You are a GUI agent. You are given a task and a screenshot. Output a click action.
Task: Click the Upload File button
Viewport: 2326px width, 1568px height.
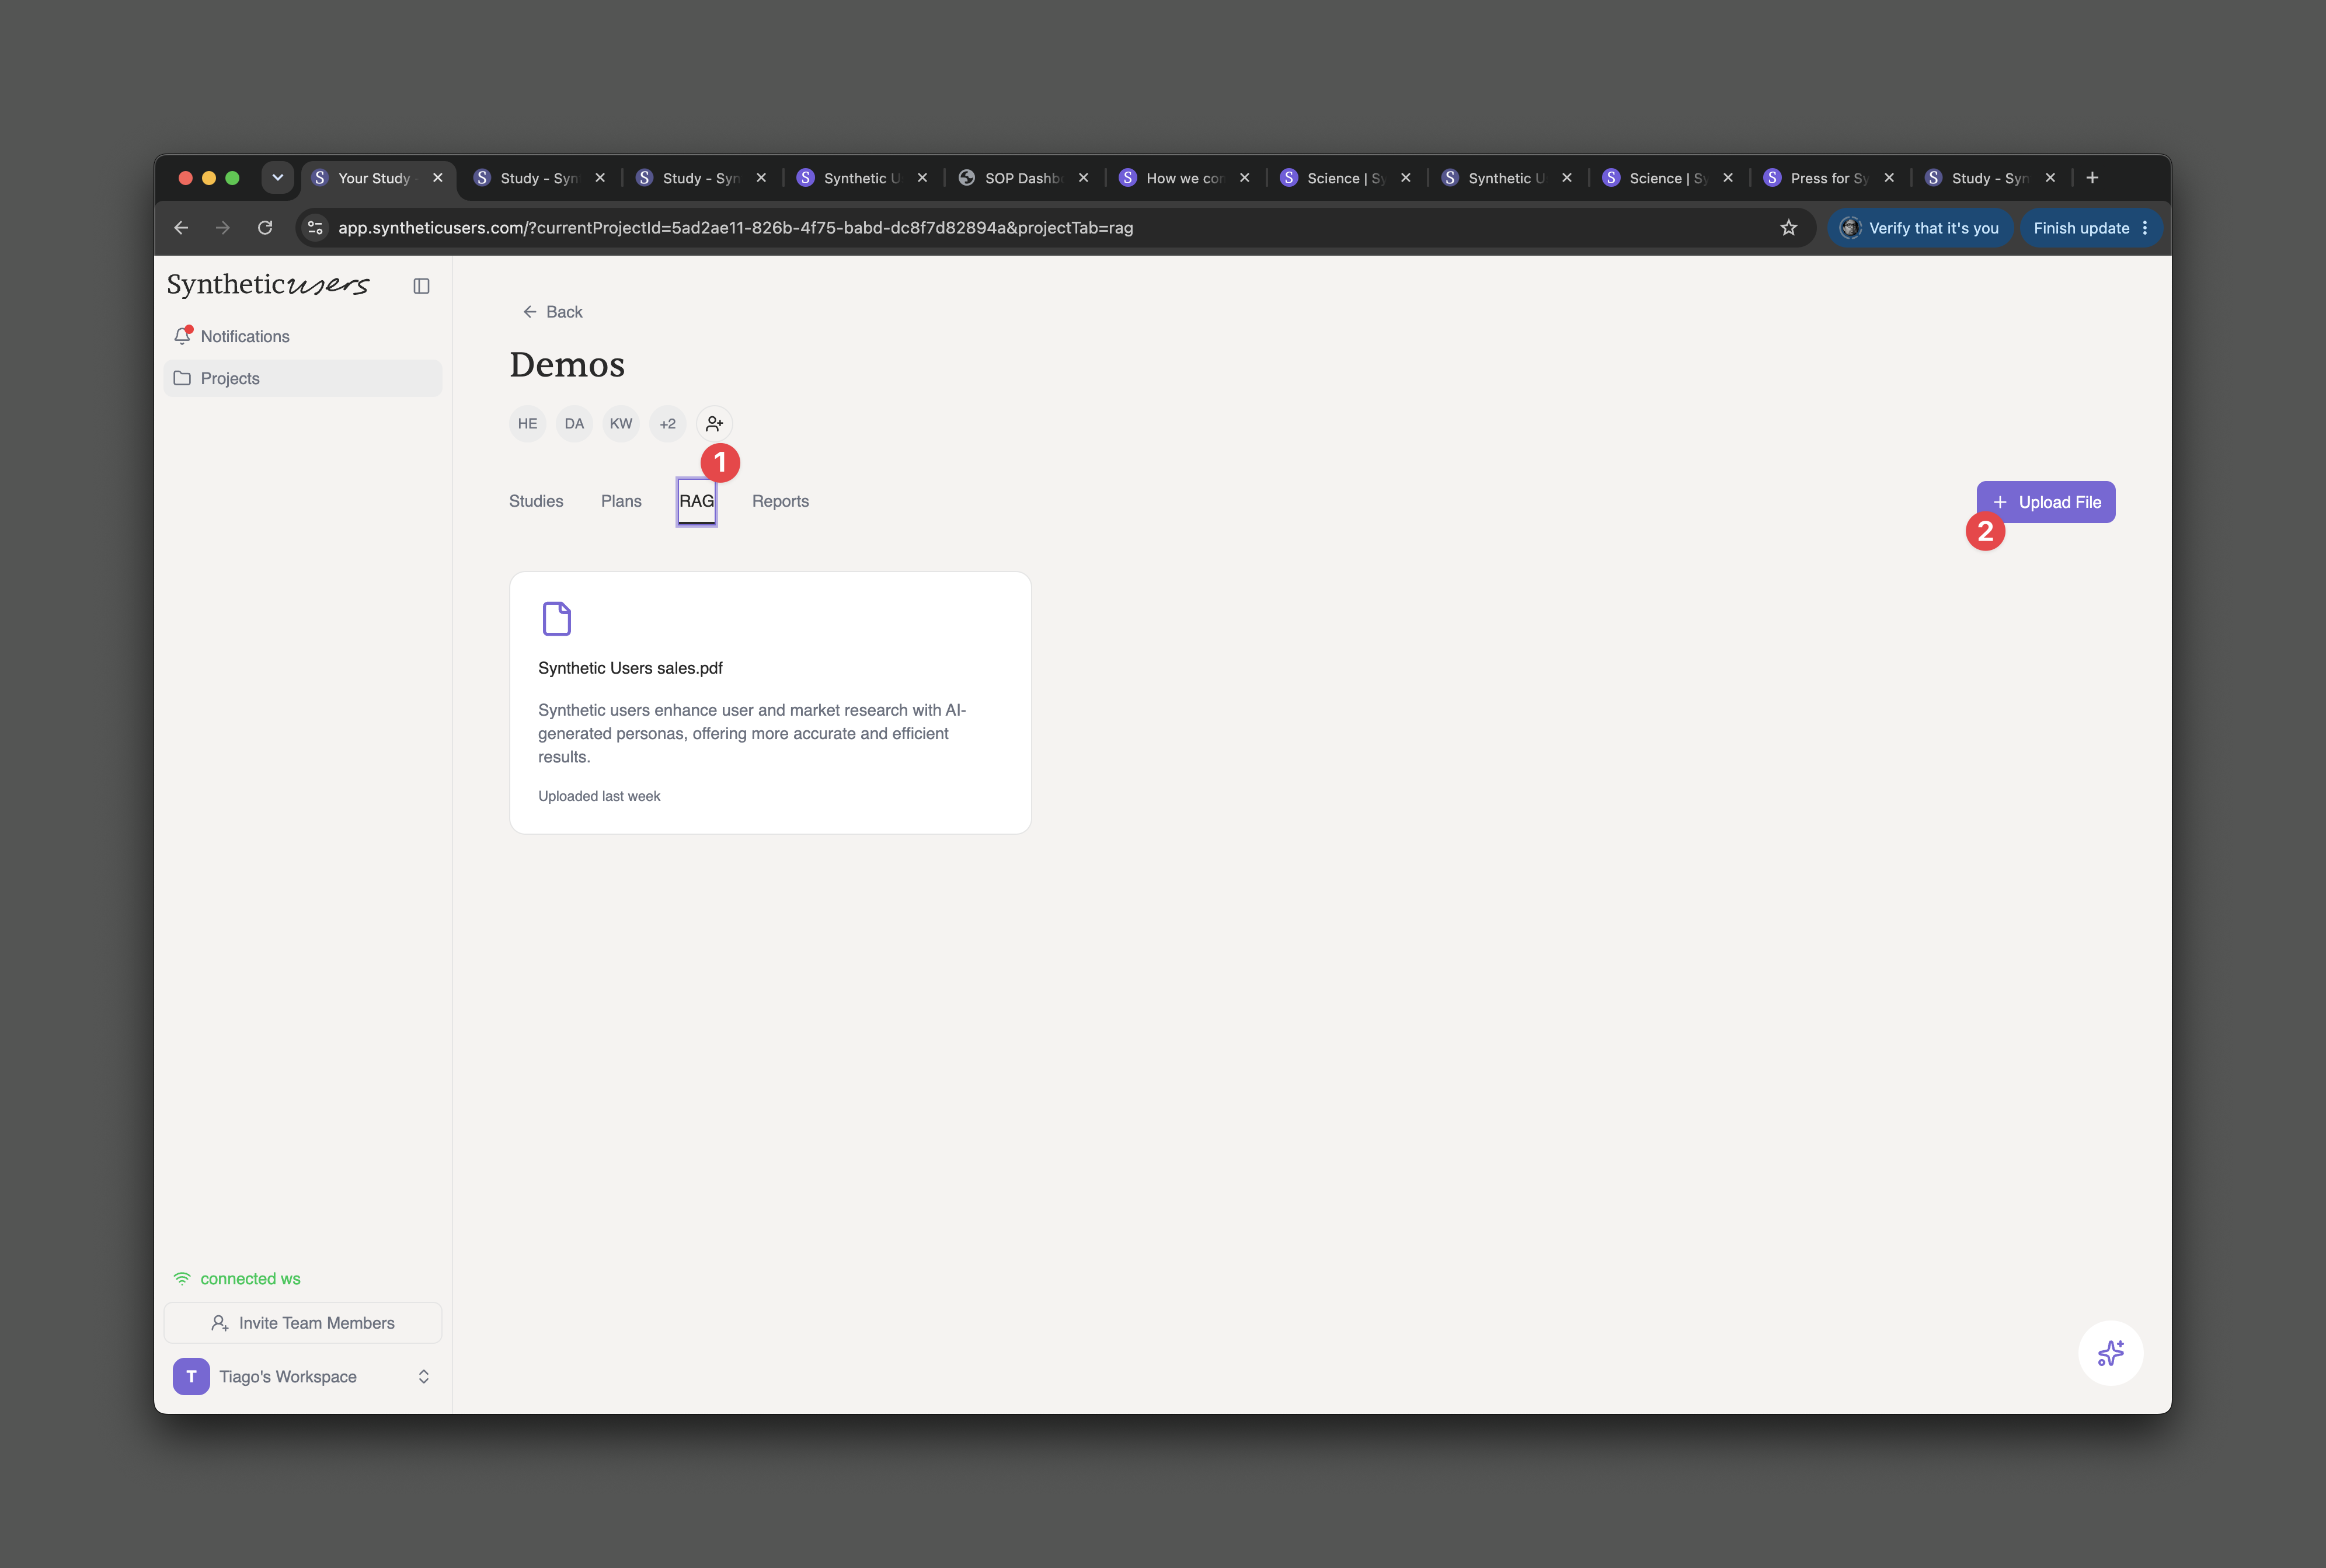pyautogui.click(x=2045, y=502)
